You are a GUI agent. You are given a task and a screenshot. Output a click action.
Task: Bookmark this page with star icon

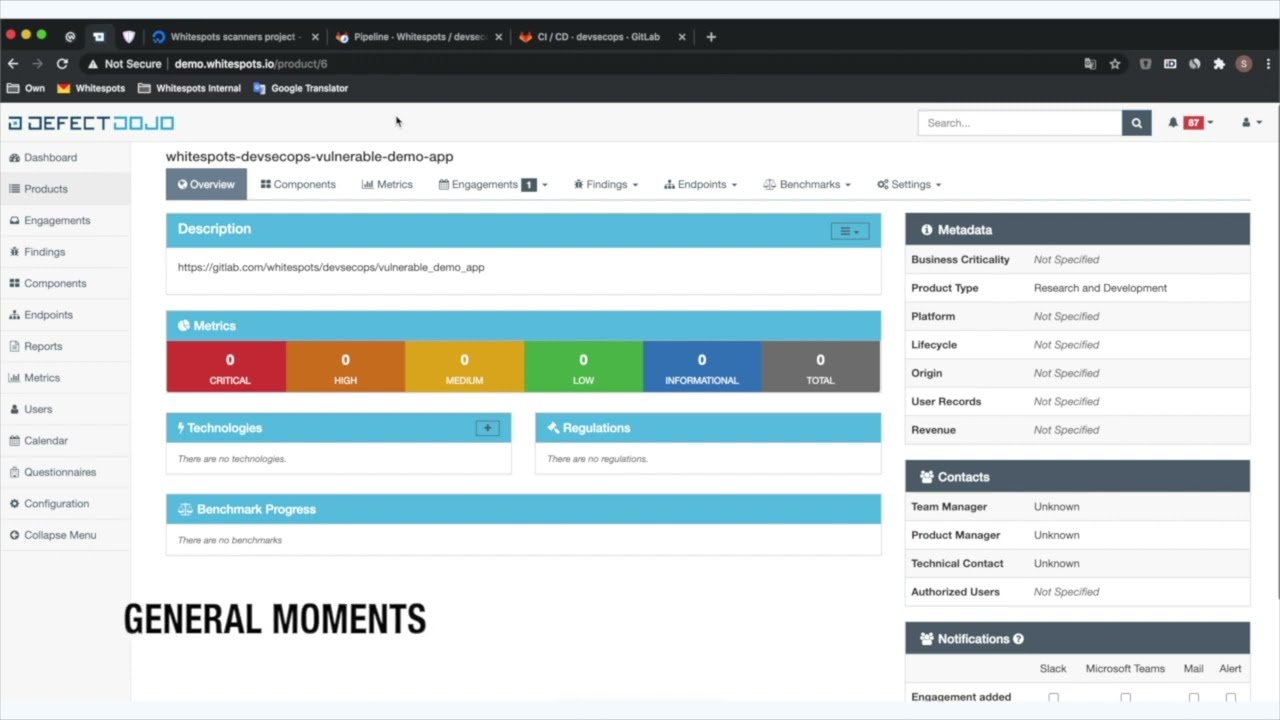[x=1115, y=64]
